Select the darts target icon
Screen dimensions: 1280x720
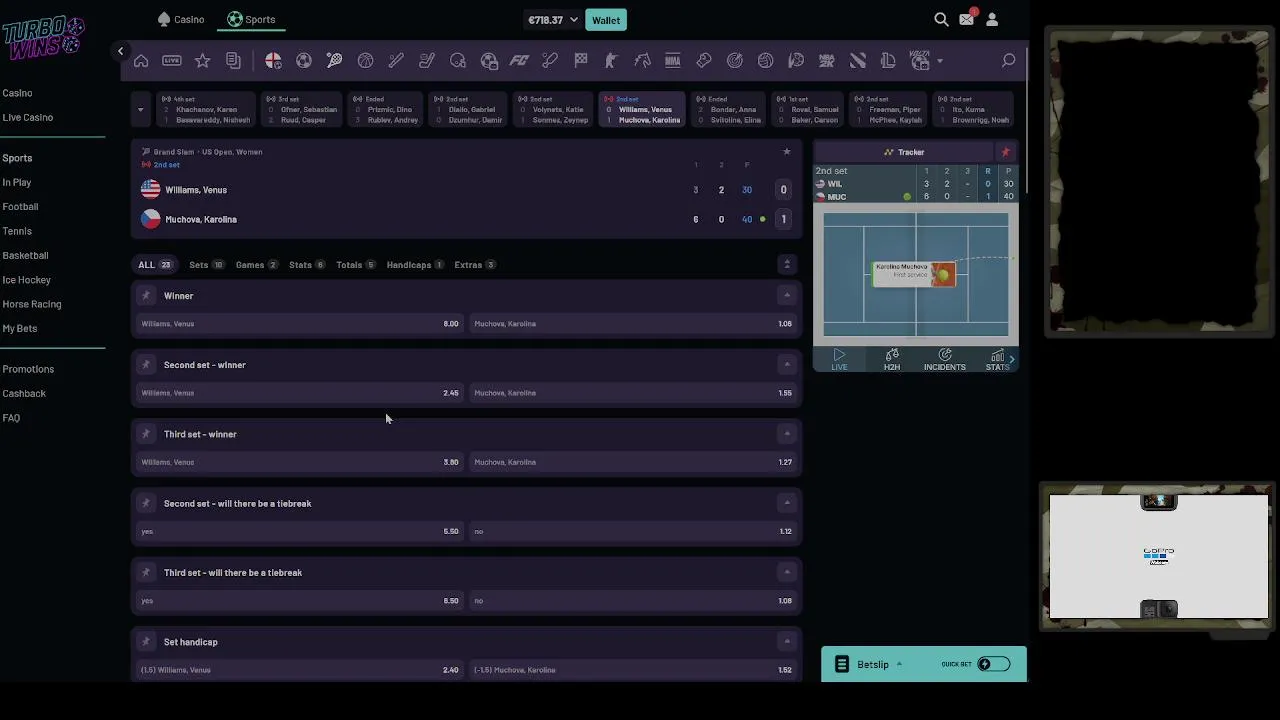(735, 61)
